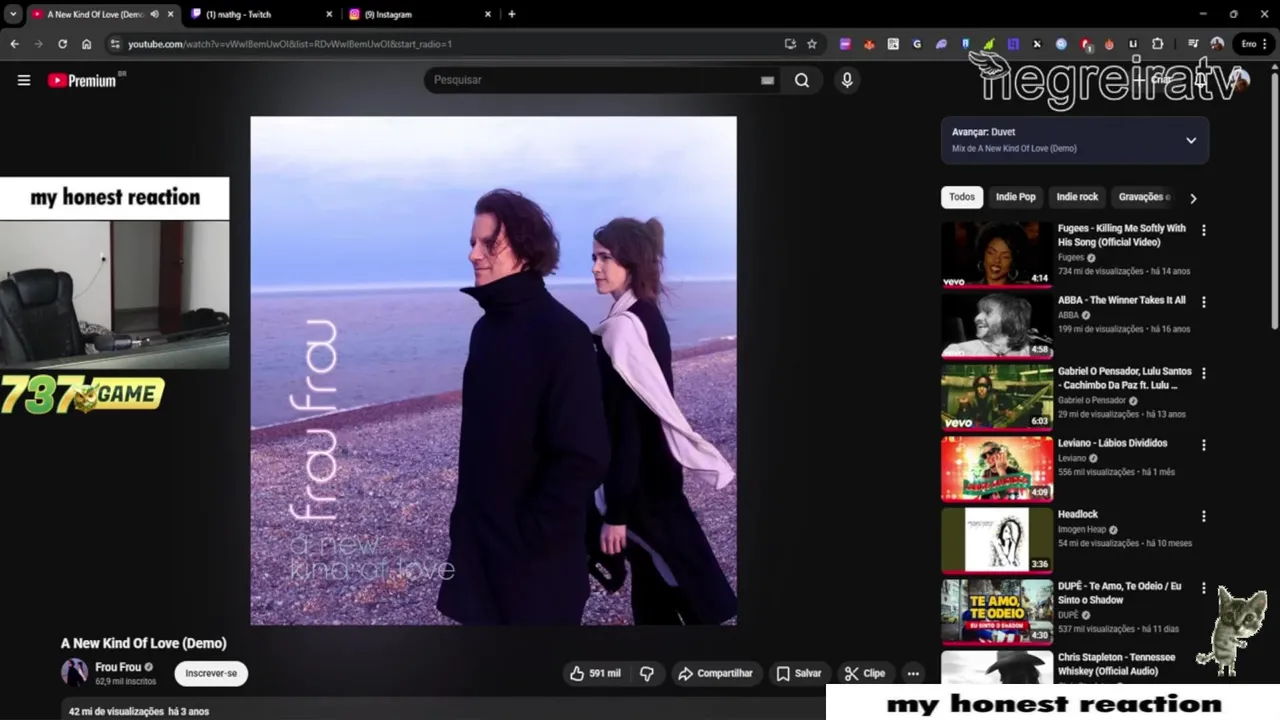Like the video with thumbs-up button
Screen dimensions: 1280x720
click(x=595, y=673)
